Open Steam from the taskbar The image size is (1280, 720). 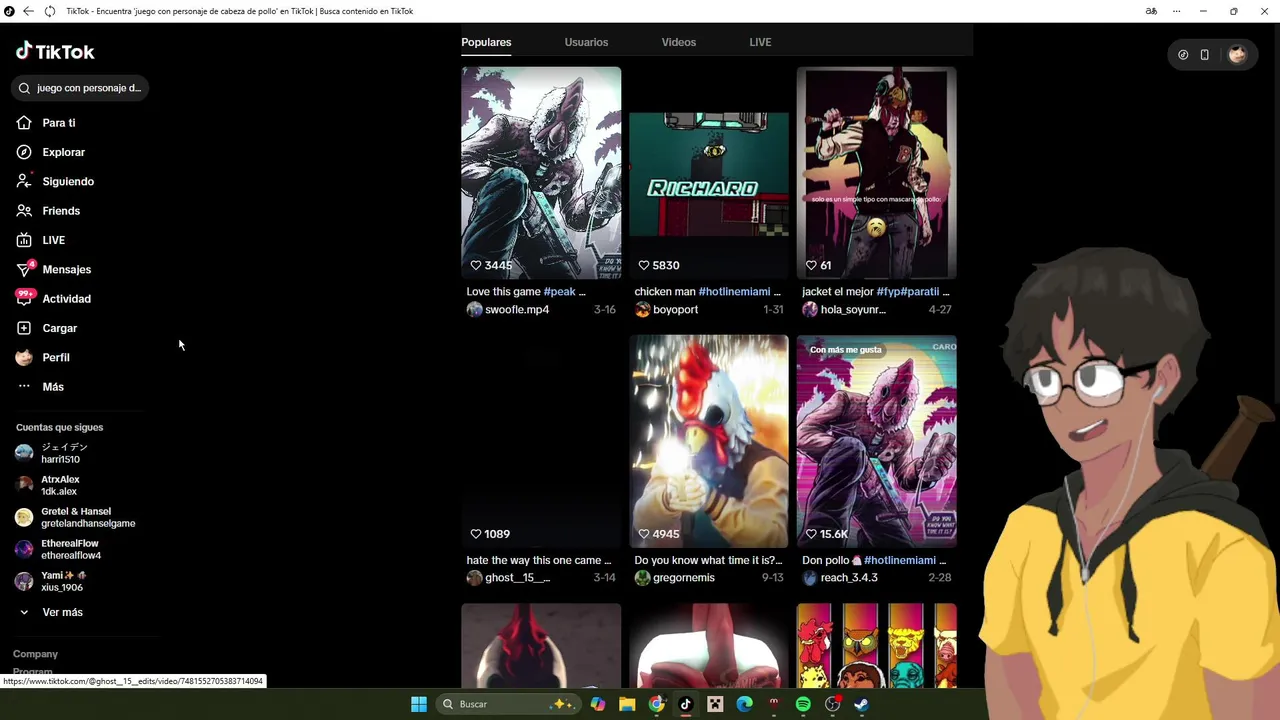[x=861, y=704]
